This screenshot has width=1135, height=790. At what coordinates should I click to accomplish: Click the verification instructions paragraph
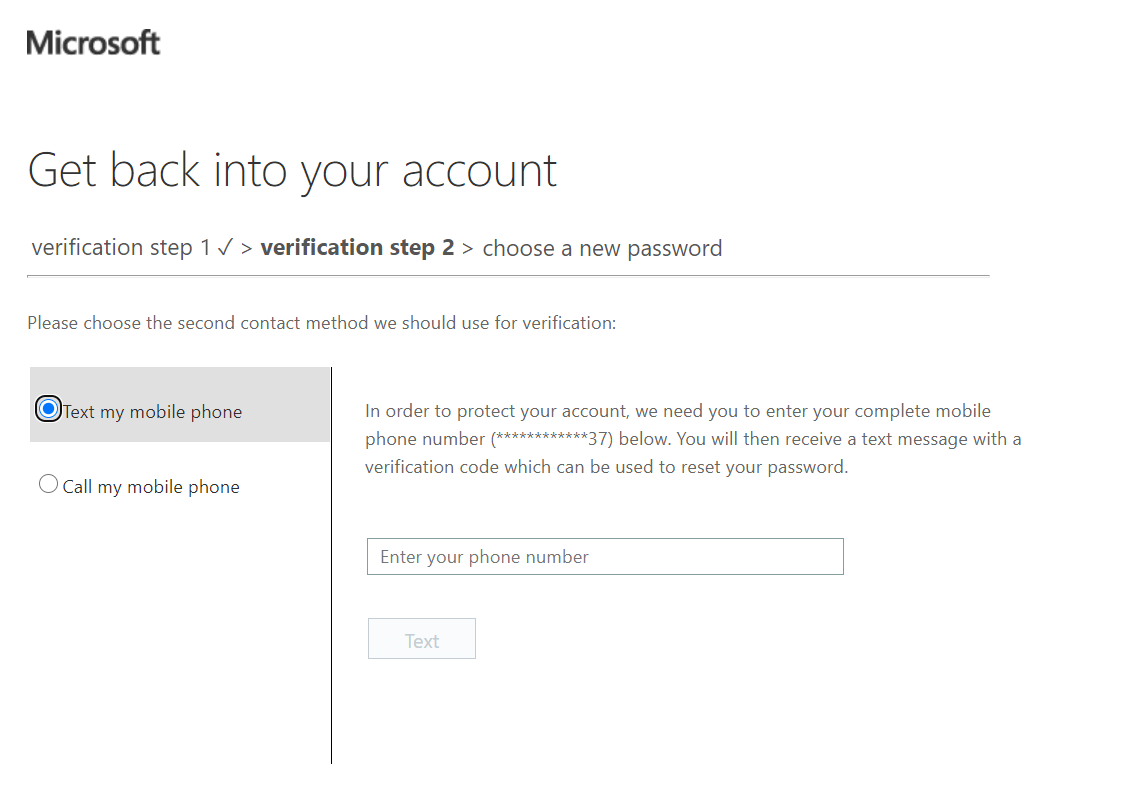690,438
